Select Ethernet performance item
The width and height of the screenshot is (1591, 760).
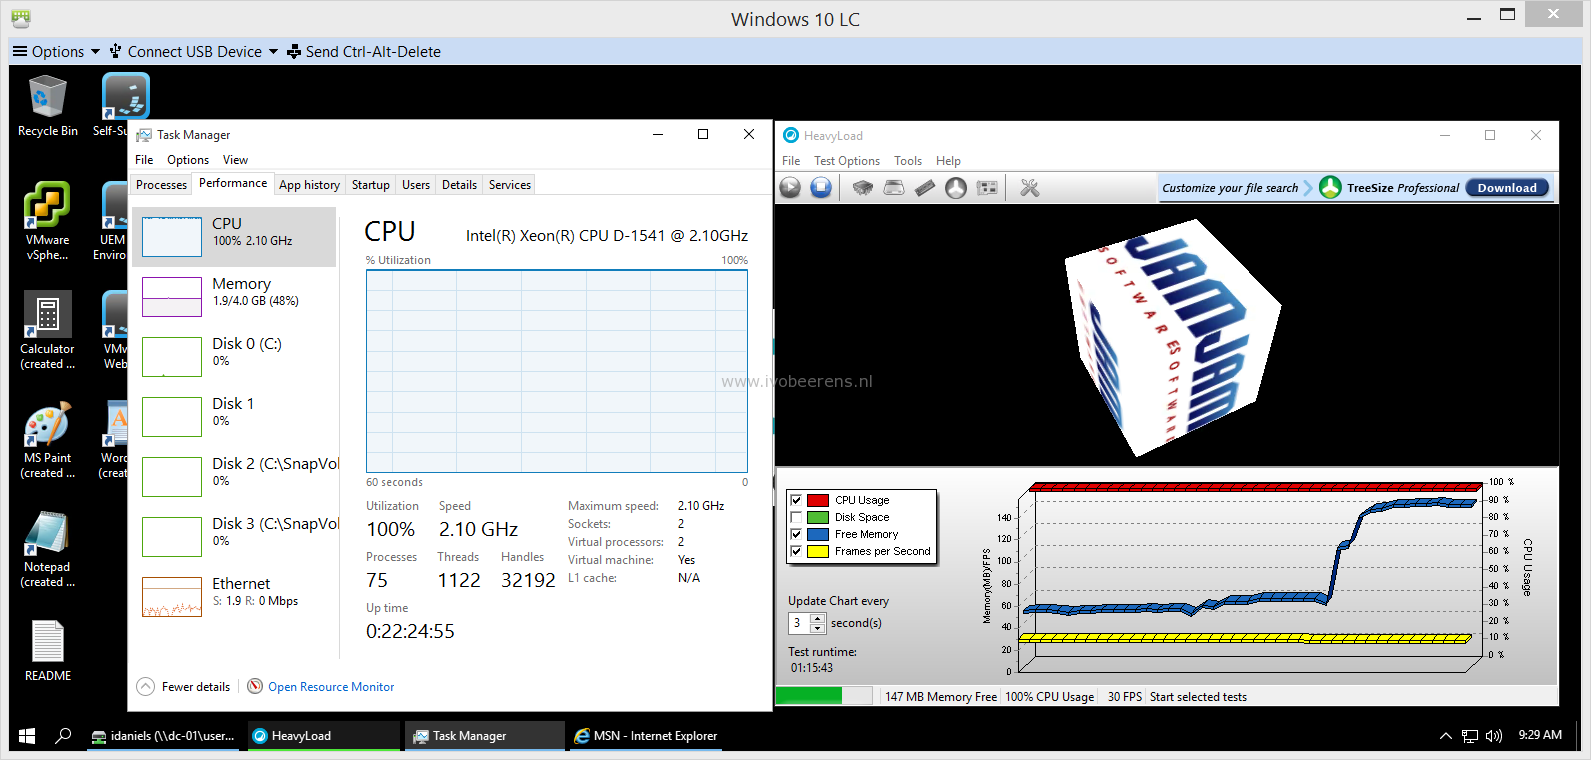(x=234, y=597)
